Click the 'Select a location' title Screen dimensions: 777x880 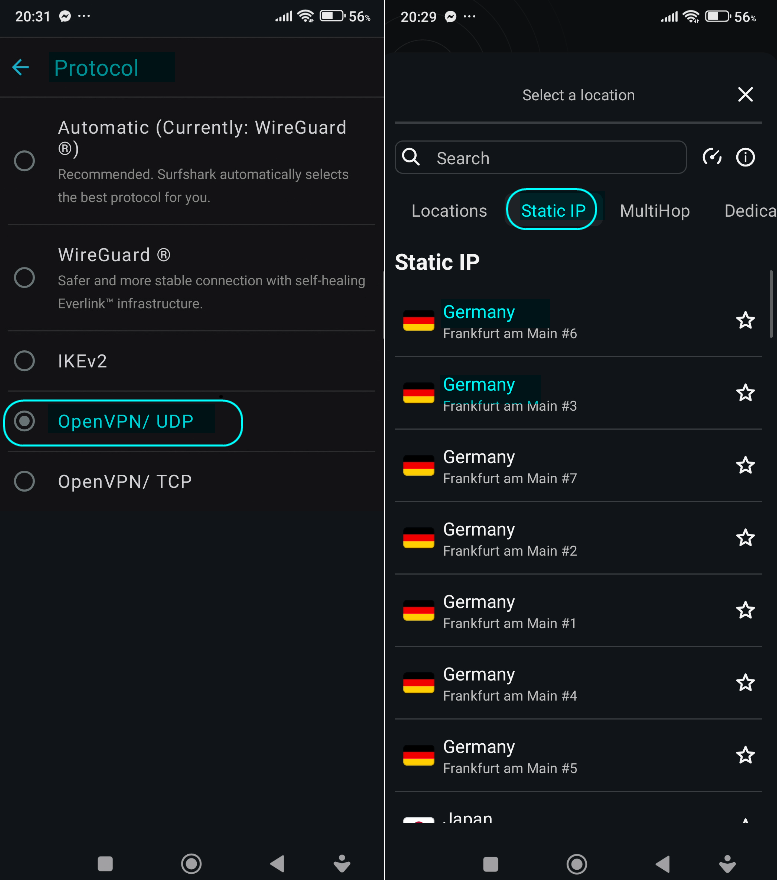click(x=578, y=95)
